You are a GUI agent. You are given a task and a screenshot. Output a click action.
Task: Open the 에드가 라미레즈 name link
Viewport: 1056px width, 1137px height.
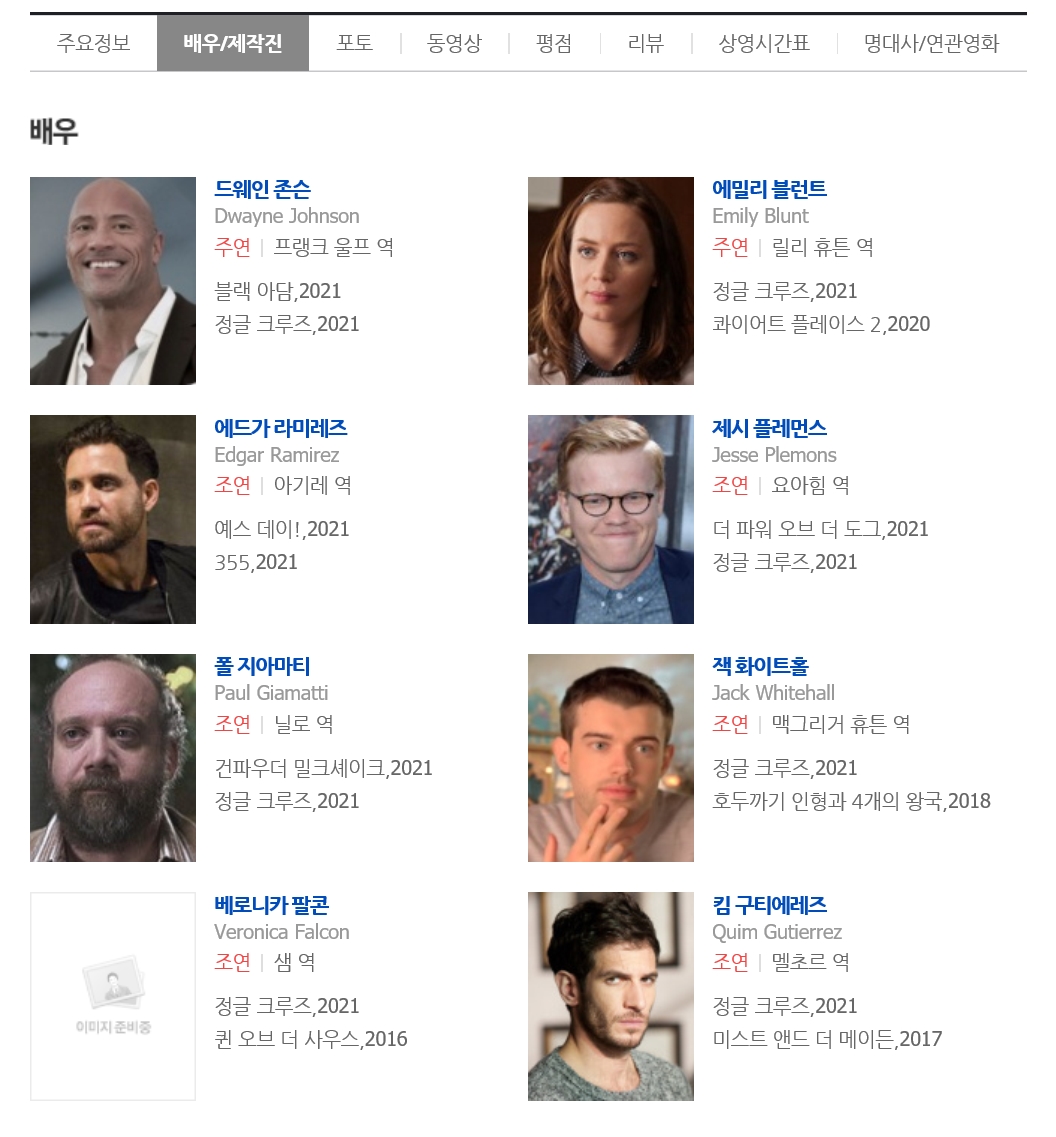pyautogui.click(x=281, y=428)
